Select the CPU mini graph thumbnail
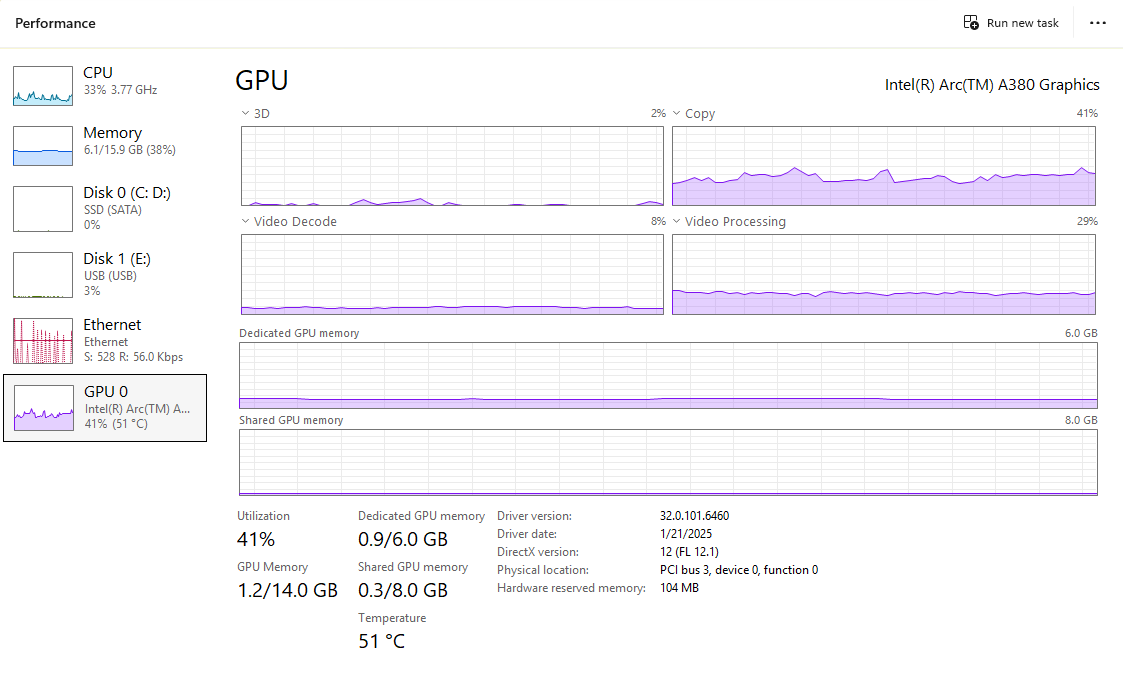 (x=43, y=86)
